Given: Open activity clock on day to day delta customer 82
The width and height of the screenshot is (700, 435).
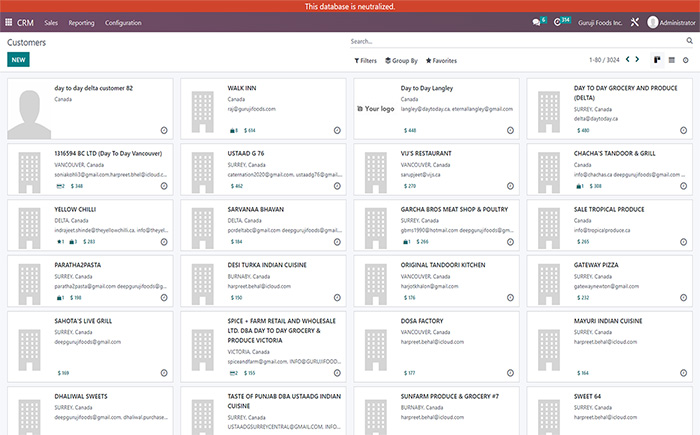Looking at the screenshot, I should [x=164, y=130].
